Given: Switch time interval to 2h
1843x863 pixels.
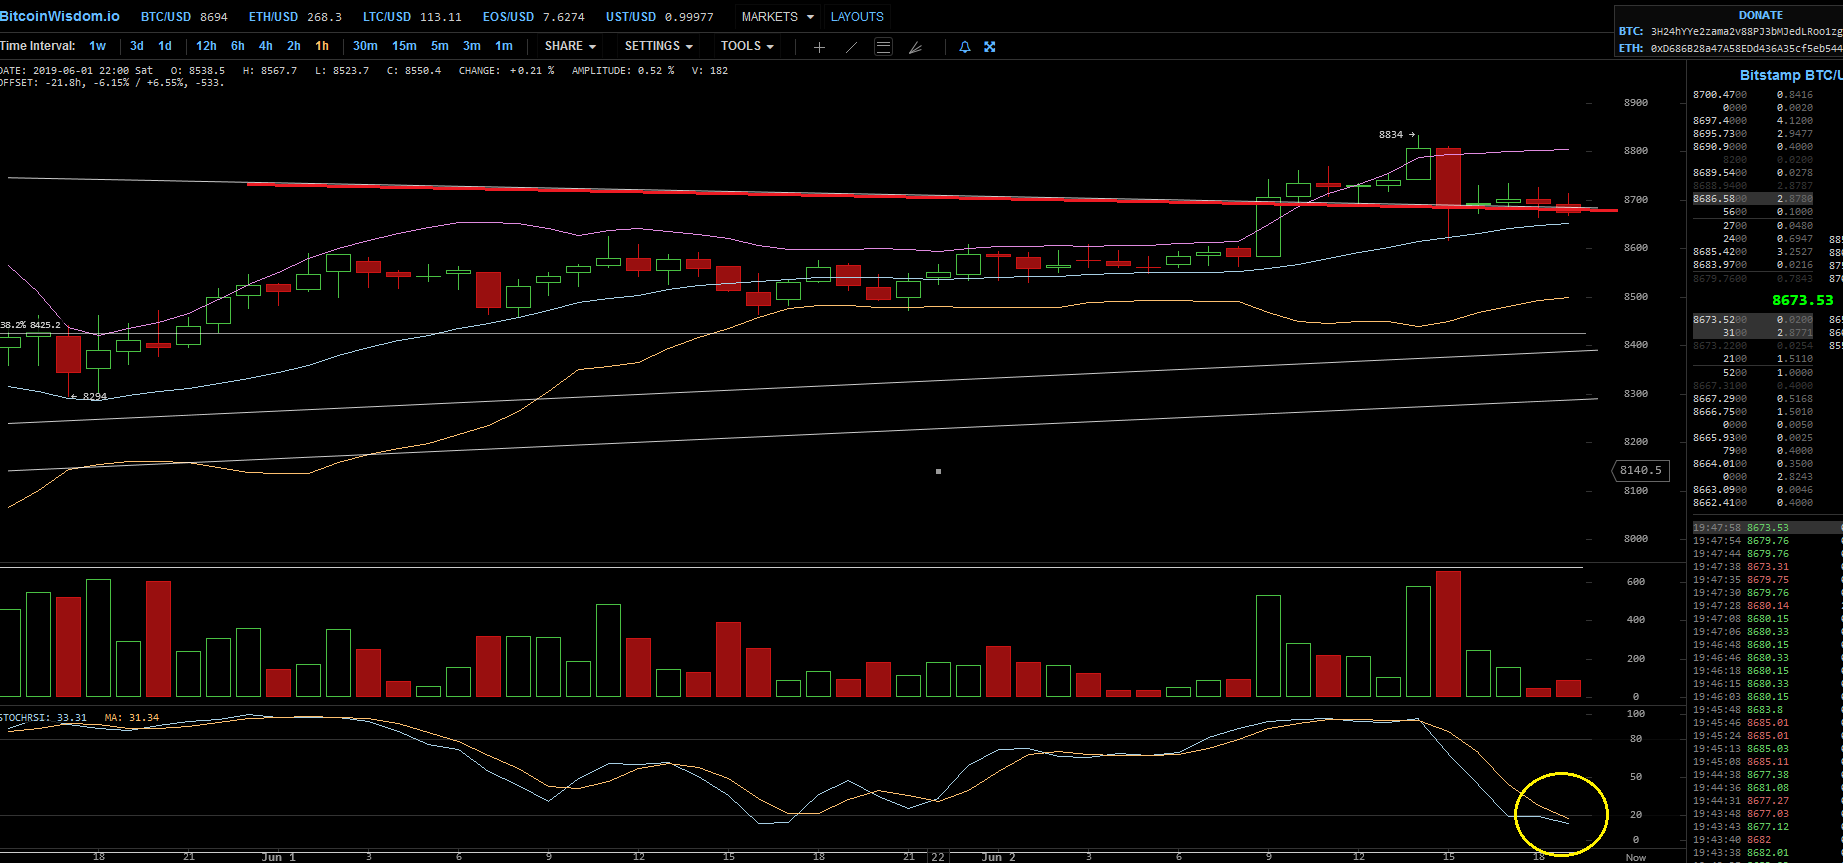Looking at the screenshot, I should (294, 46).
